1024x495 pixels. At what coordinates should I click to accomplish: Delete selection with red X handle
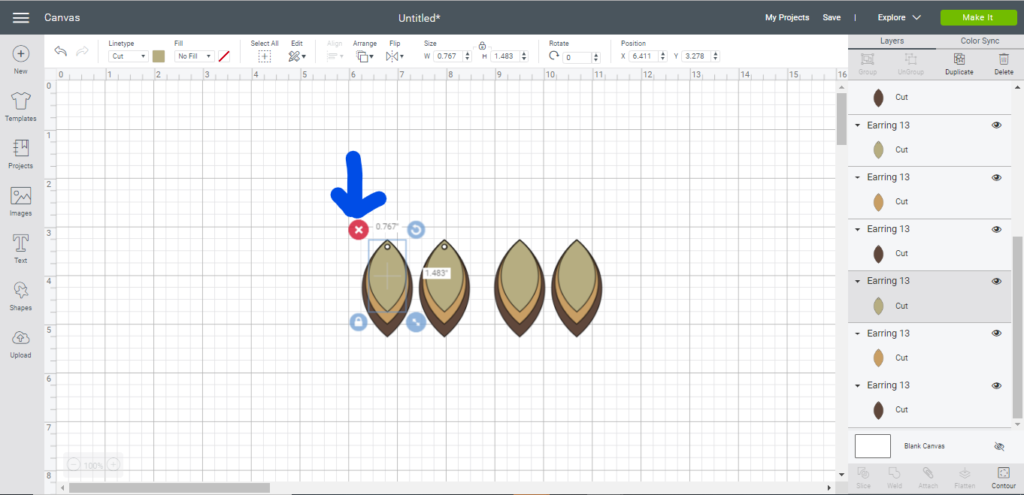click(358, 230)
